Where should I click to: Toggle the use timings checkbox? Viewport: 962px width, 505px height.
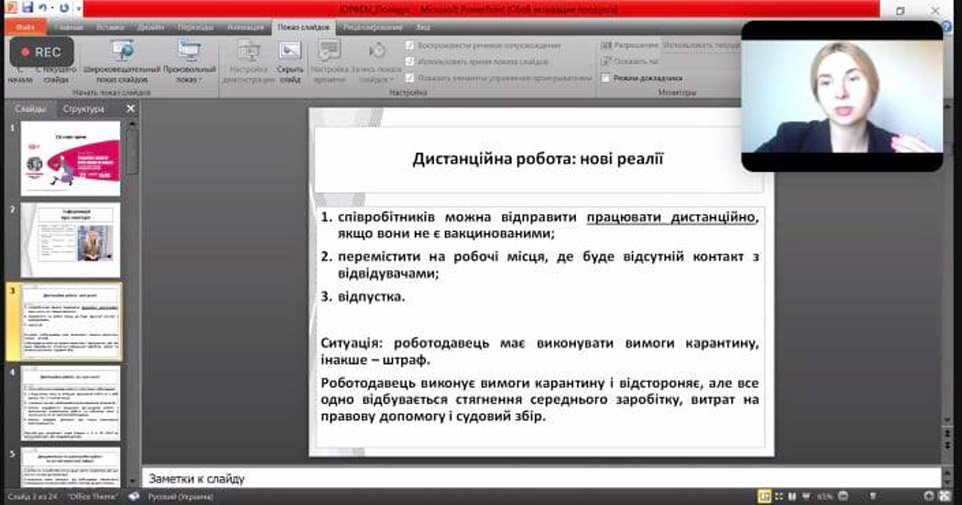tap(411, 61)
